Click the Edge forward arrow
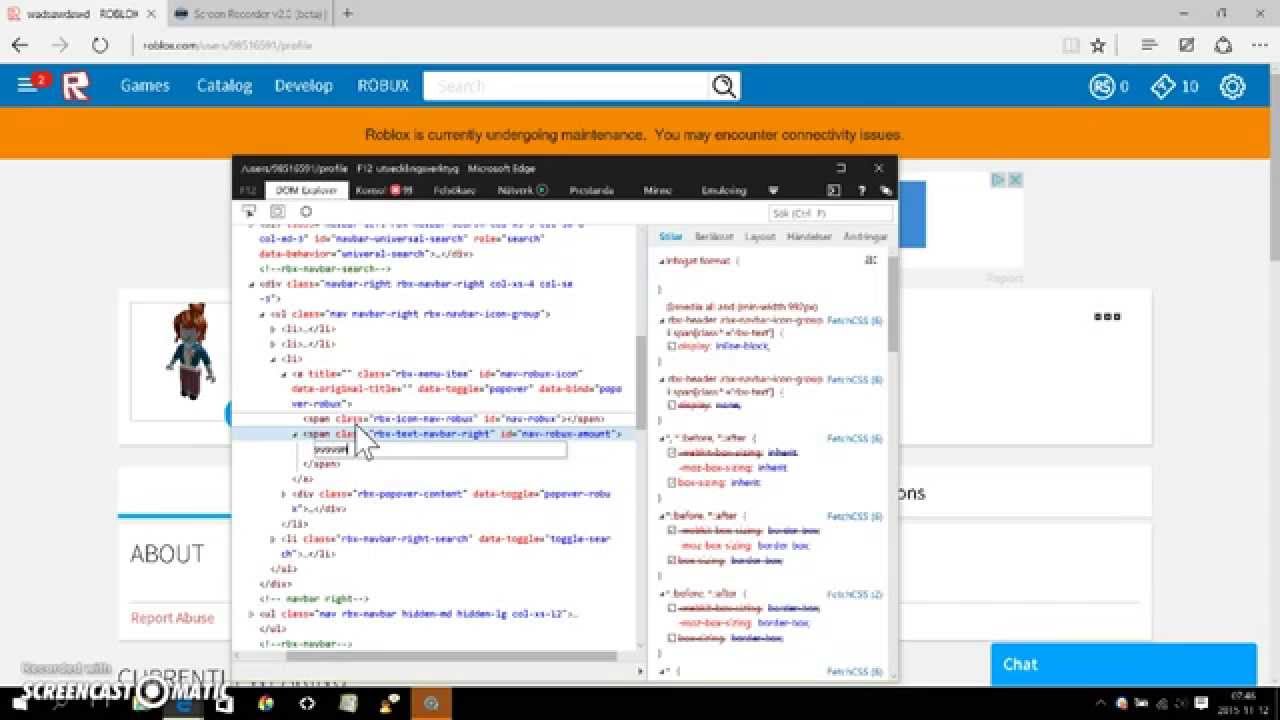 pyautogui.click(x=60, y=45)
